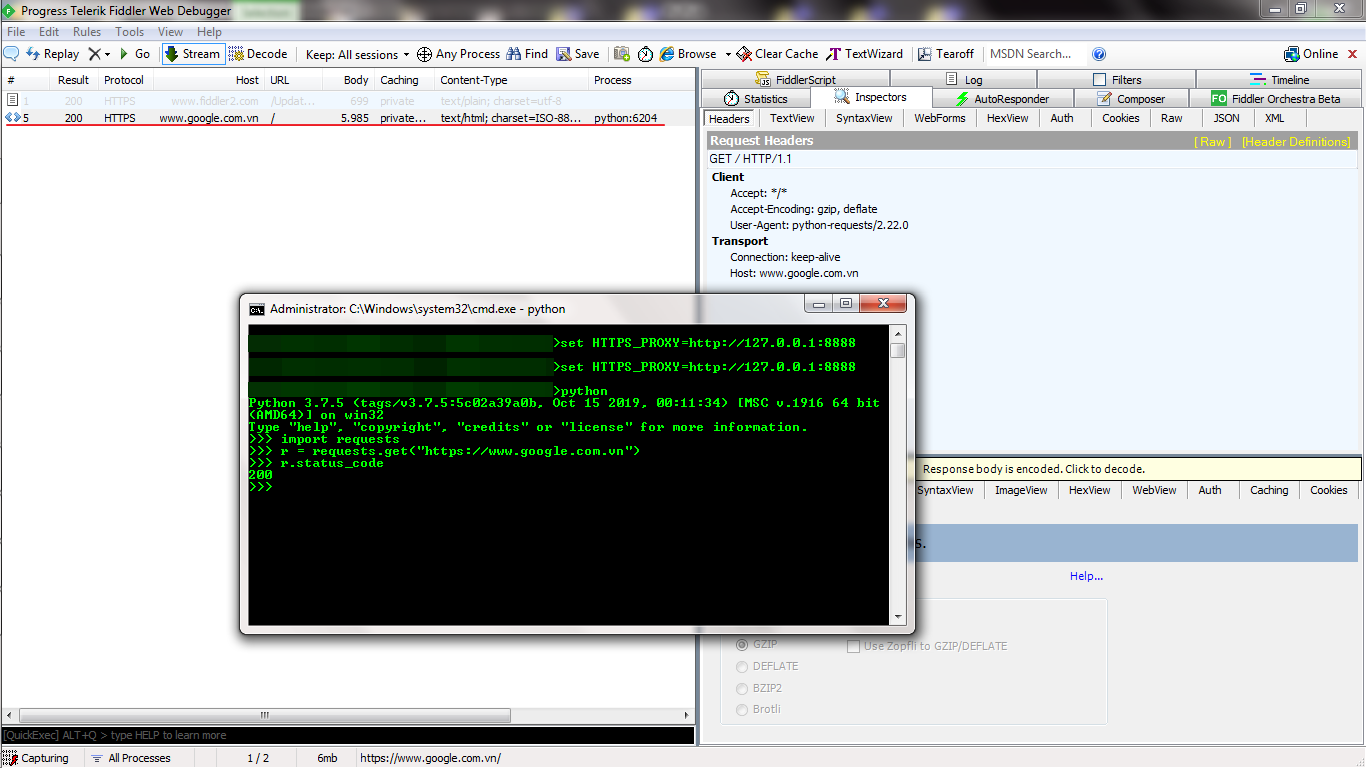Open the Edit menu
Viewport: 1366px width, 768px height.
coord(49,32)
